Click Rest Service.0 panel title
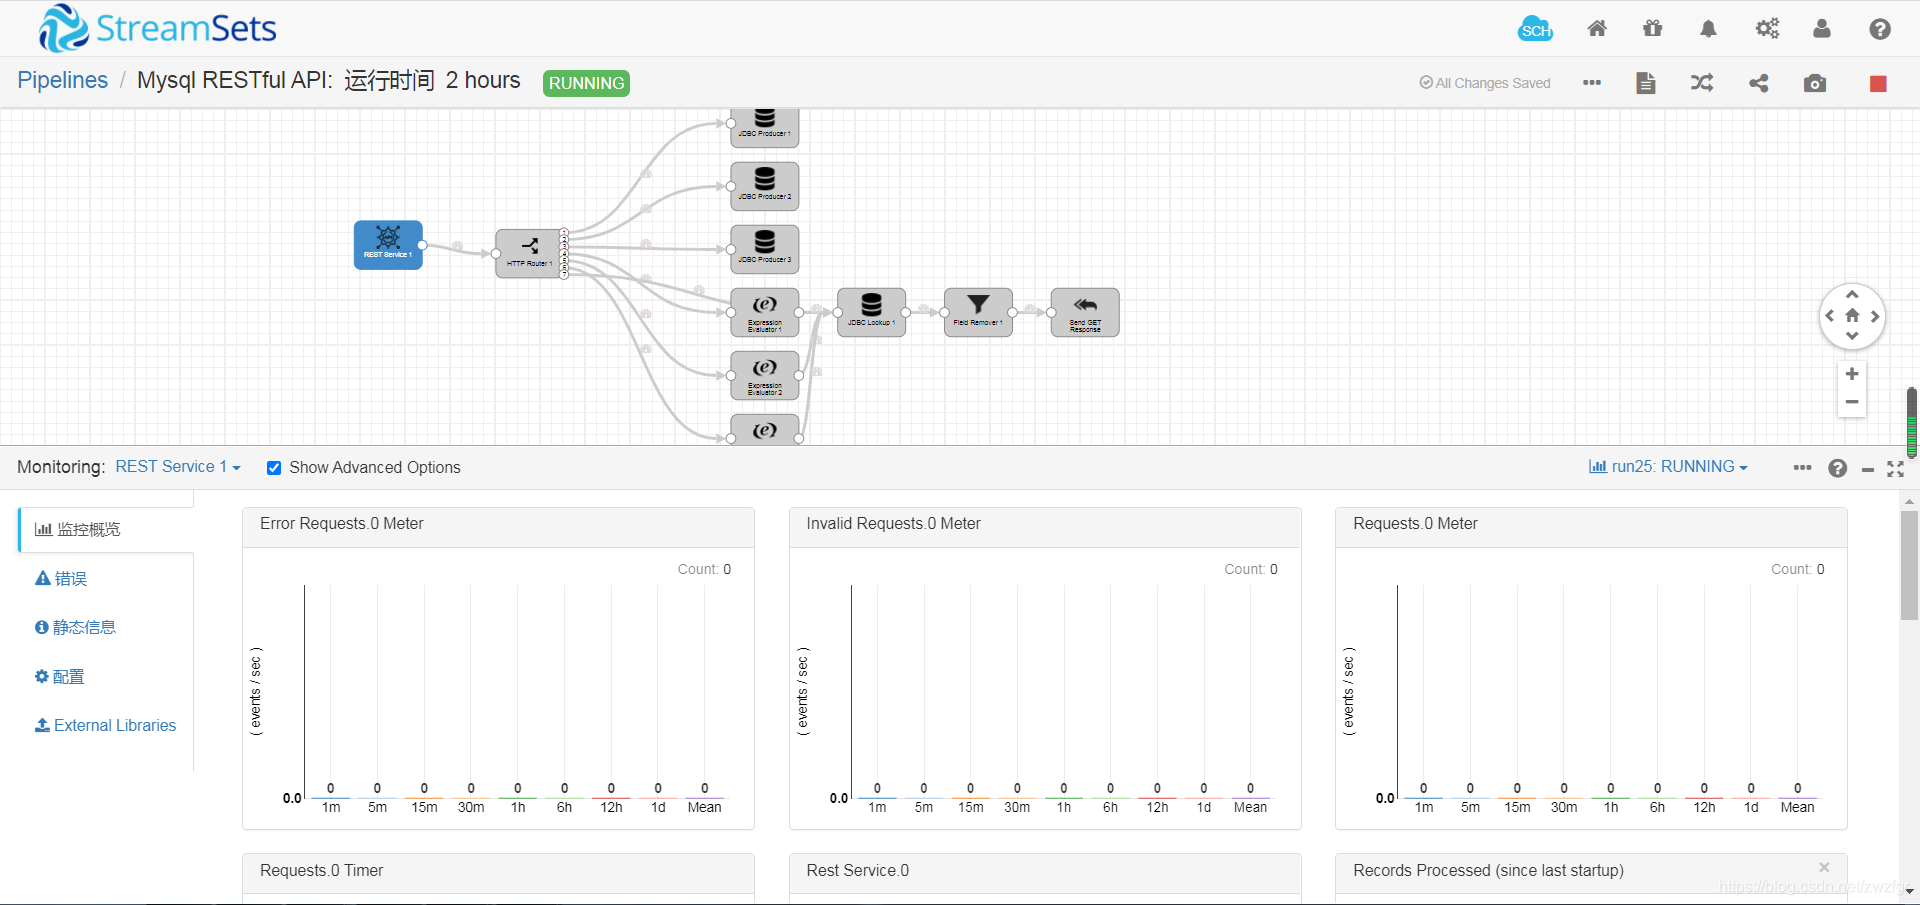1920x905 pixels. tap(857, 870)
